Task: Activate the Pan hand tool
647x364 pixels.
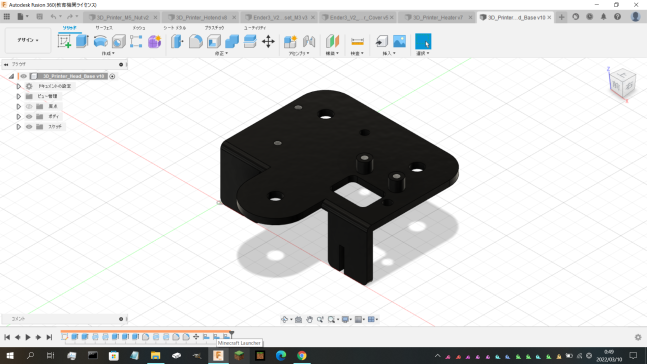Action: click(309, 319)
